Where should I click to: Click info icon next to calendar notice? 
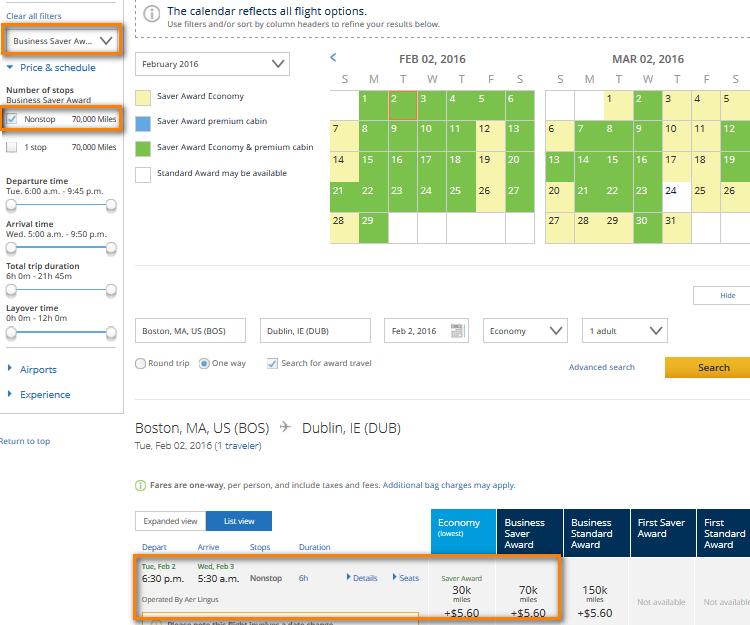(x=151, y=14)
